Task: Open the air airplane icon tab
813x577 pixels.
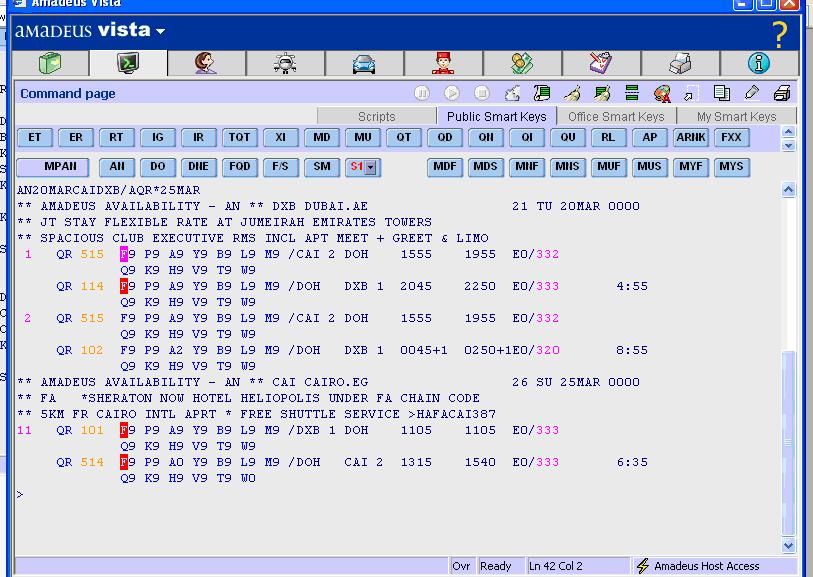Action: pyautogui.click(x=285, y=64)
